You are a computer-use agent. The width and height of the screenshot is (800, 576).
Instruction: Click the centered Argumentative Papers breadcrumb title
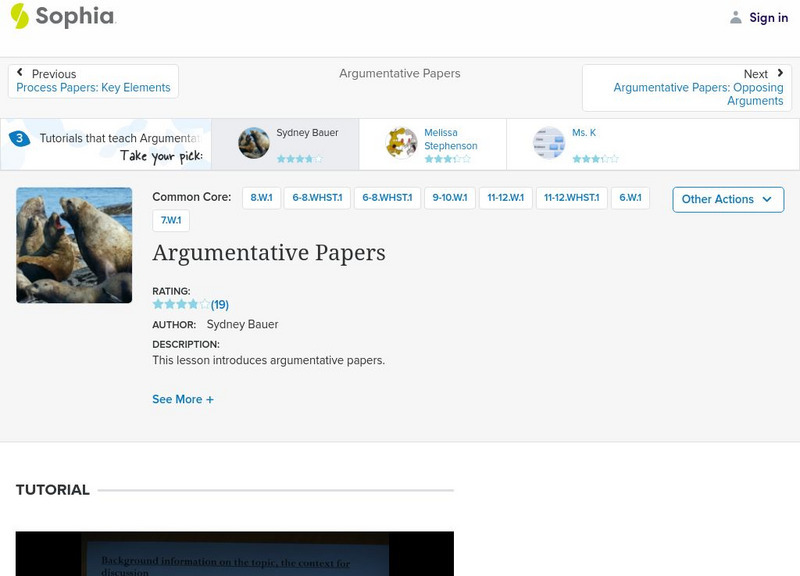pos(399,73)
